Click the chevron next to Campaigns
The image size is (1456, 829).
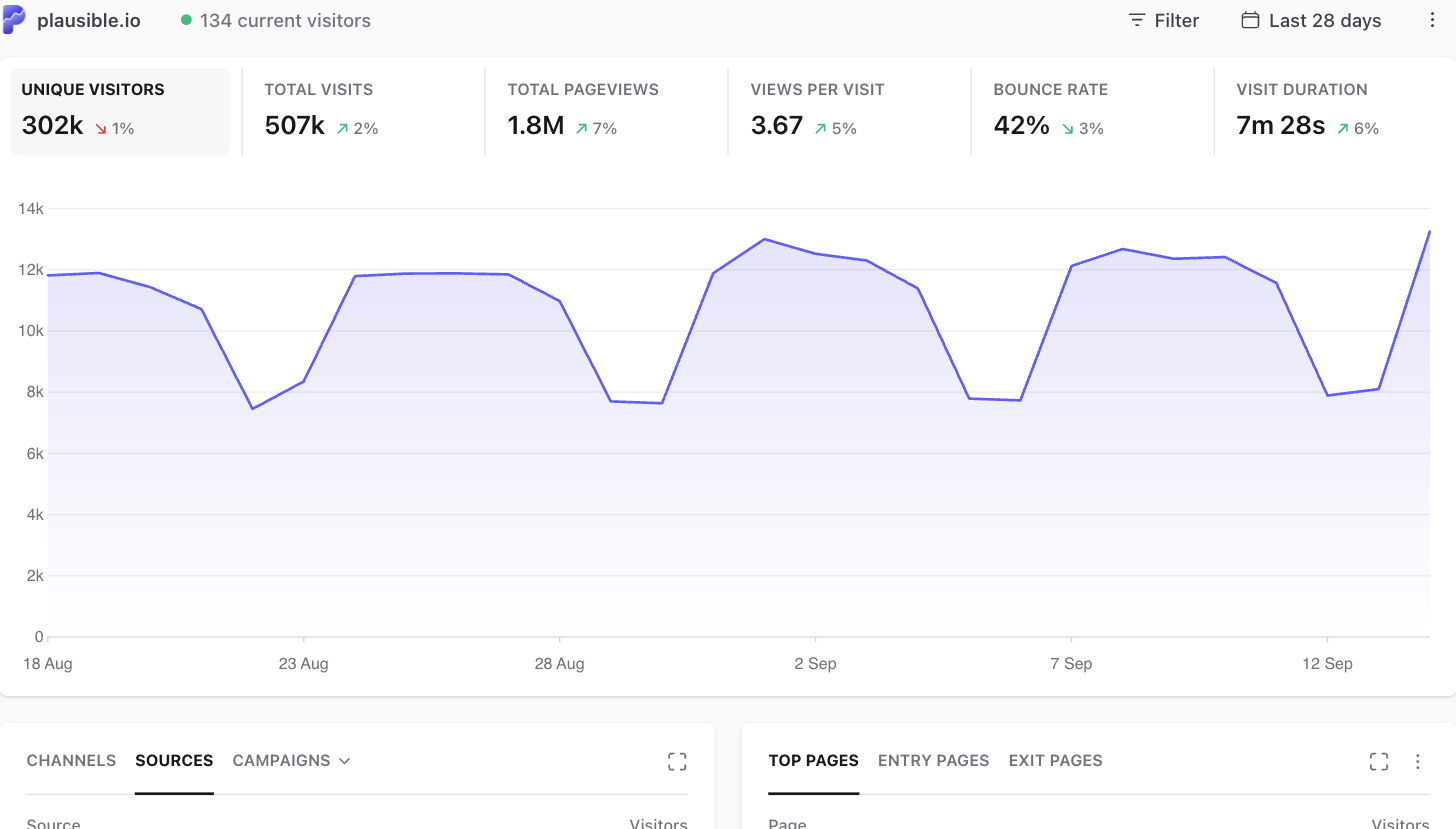tap(345, 762)
